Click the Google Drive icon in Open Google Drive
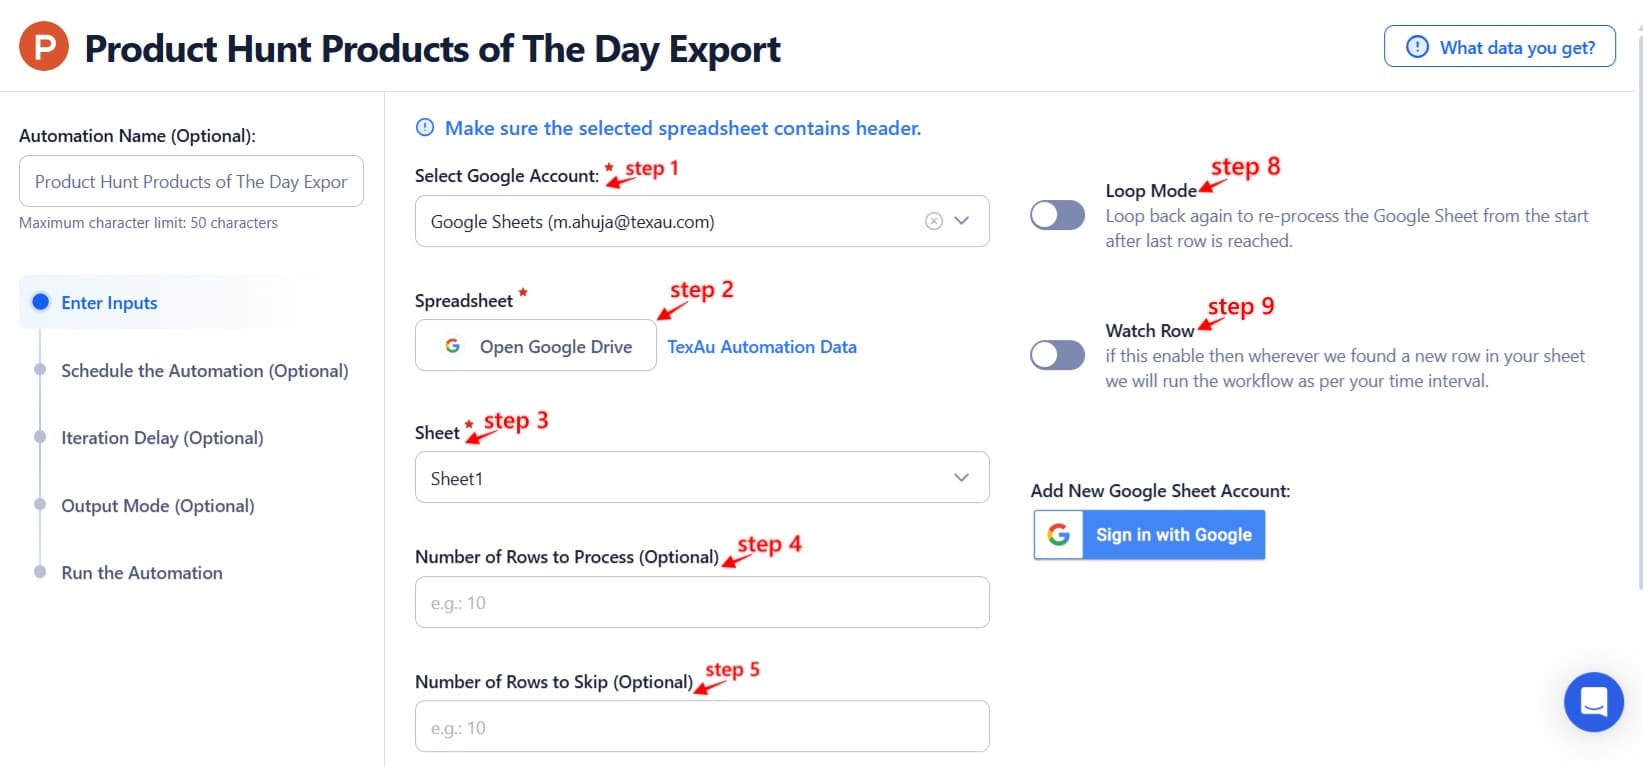The image size is (1643, 767). point(453,345)
